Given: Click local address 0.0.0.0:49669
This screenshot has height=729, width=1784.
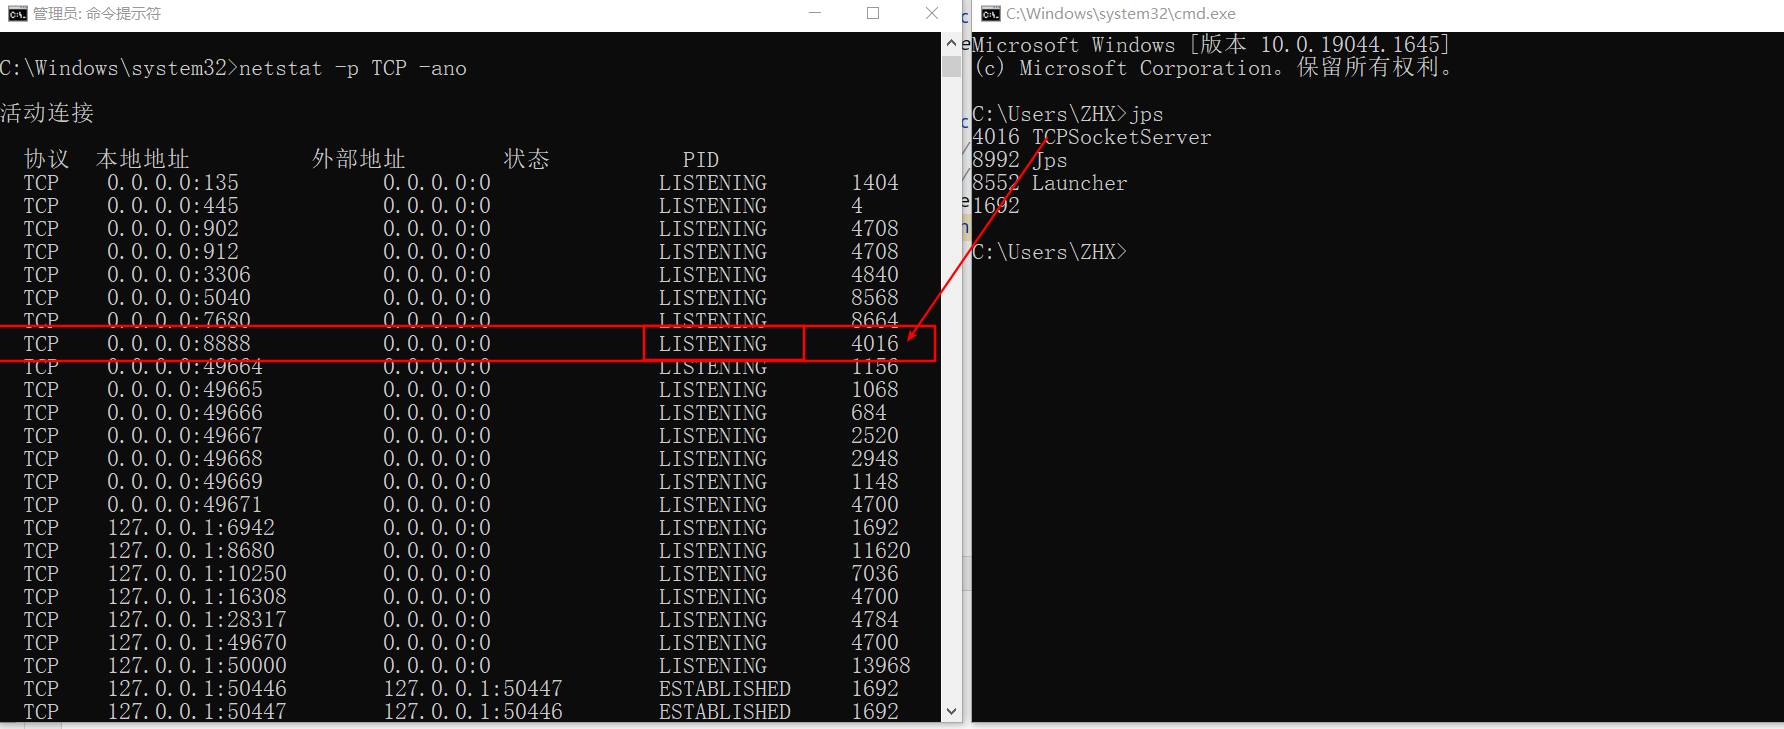Looking at the screenshot, I should pyautogui.click(x=185, y=482).
